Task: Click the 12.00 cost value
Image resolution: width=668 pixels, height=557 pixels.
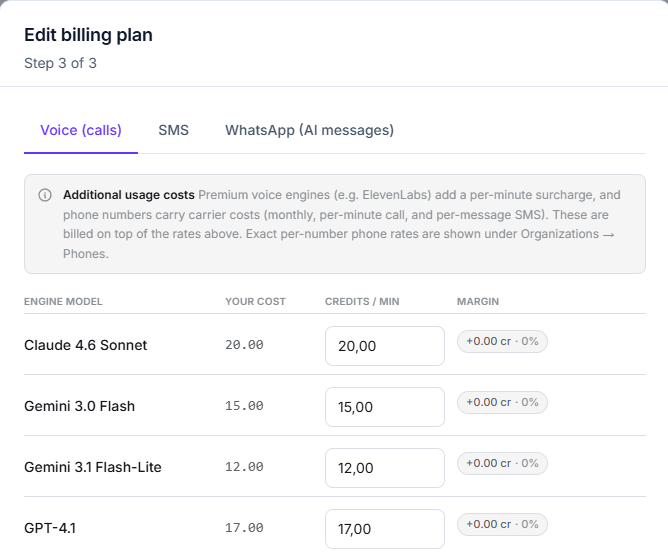Action: click(x=244, y=467)
